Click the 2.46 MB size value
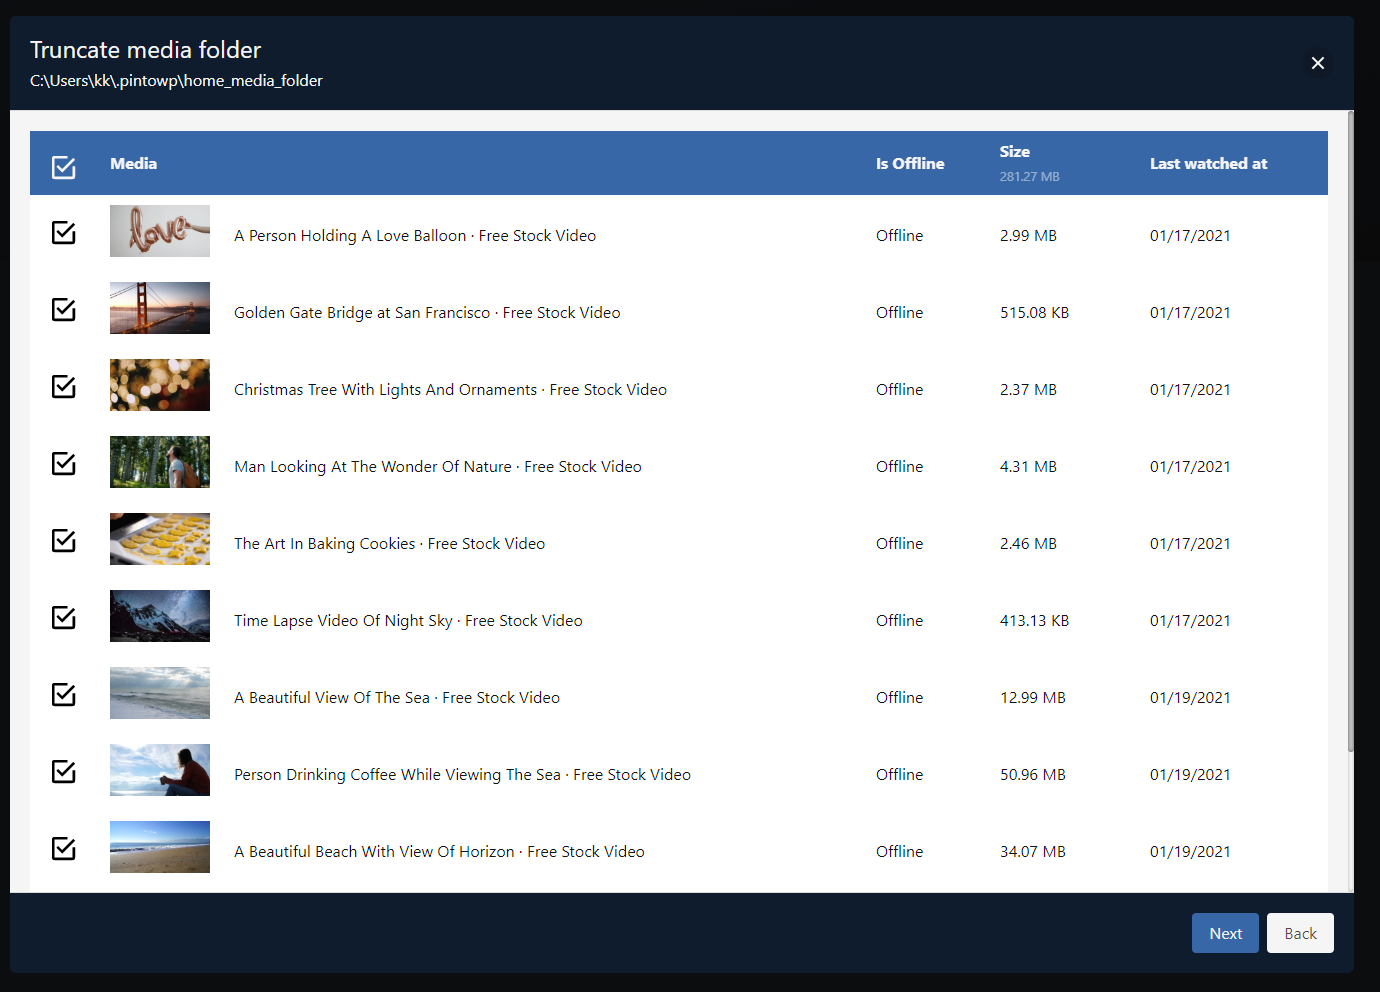1380x992 pixels. 1028,544
